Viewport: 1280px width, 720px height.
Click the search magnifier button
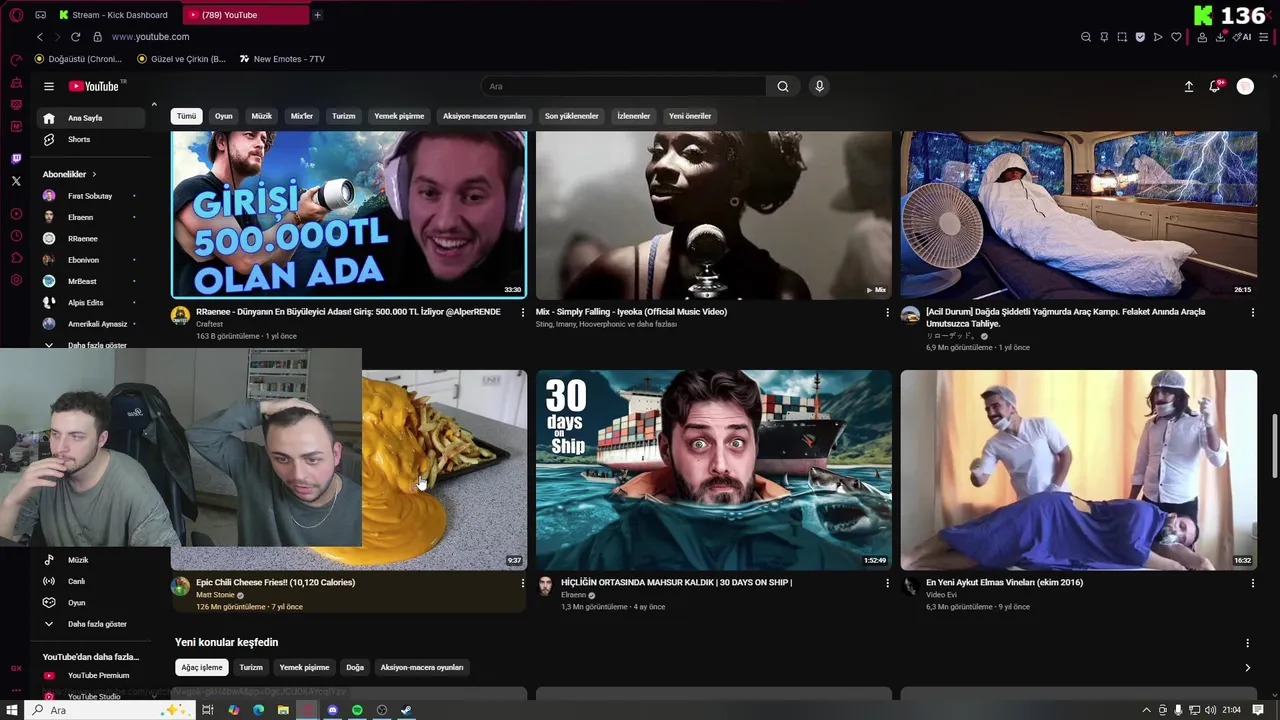[783, 86]
